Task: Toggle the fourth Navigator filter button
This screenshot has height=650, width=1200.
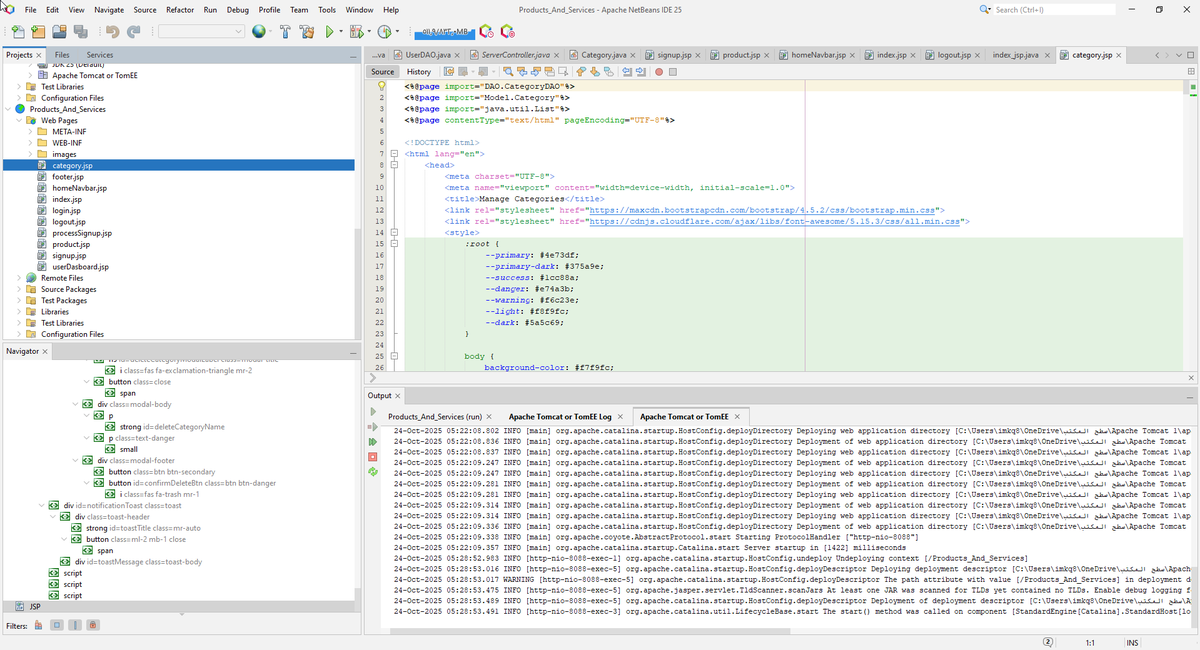Action: 93,625
